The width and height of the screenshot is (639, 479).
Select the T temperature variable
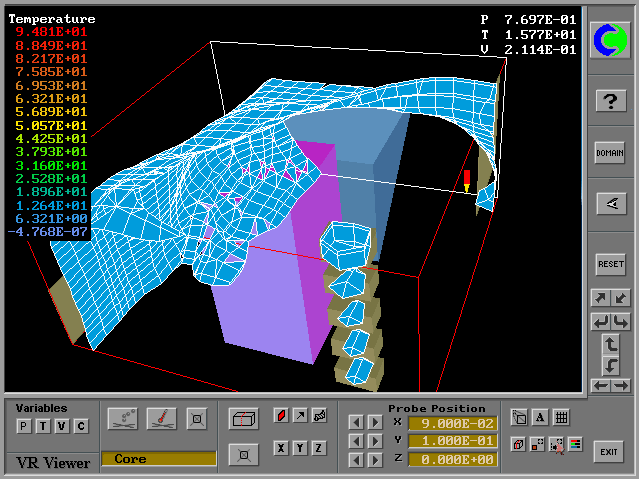pyautogui.click(x=43, y=427)
